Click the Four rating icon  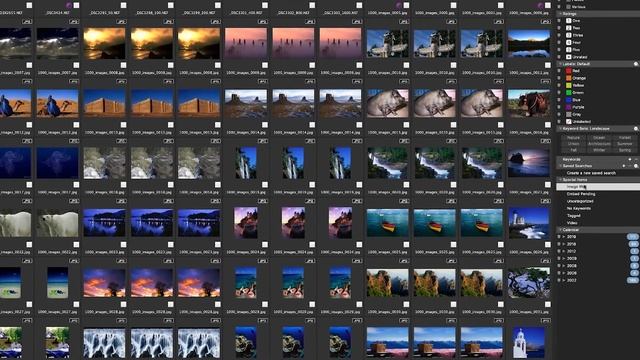tap(569, 42)
